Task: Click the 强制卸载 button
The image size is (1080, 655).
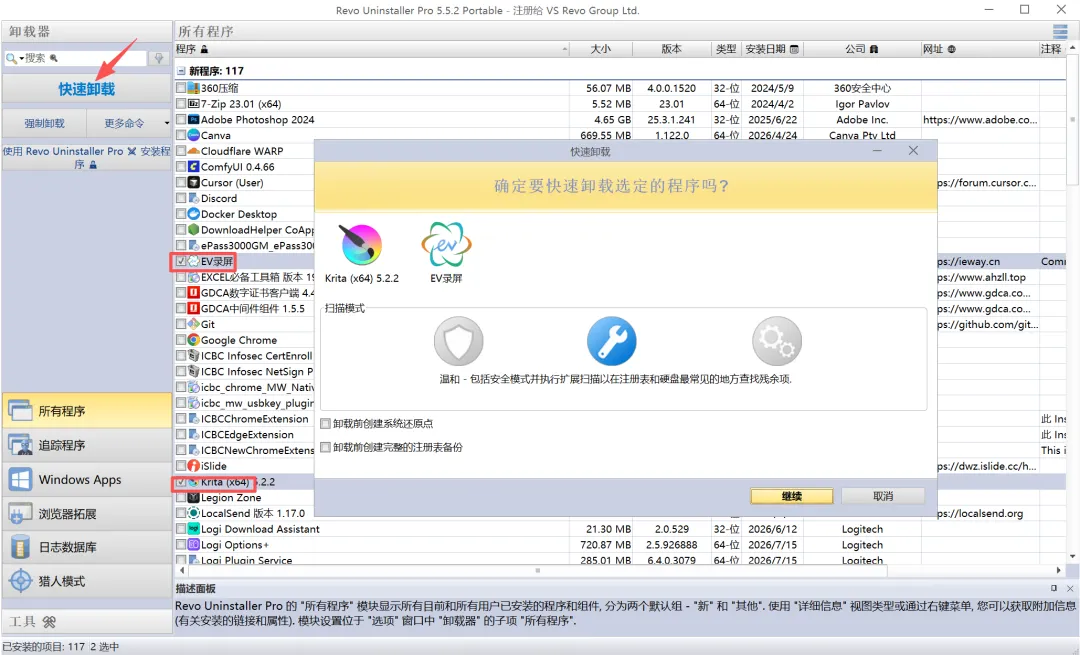Action: [x=45, y=123]
